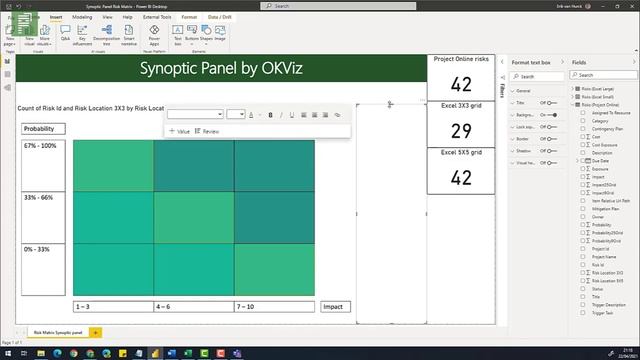This screenshot has width=640, height=360.
Task: Open Microsoft Edge from taskbar
Action: [x=57, y=353]
